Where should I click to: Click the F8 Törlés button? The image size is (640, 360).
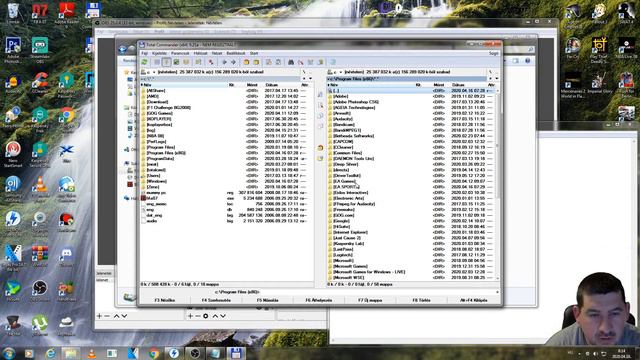click(421, 300)
